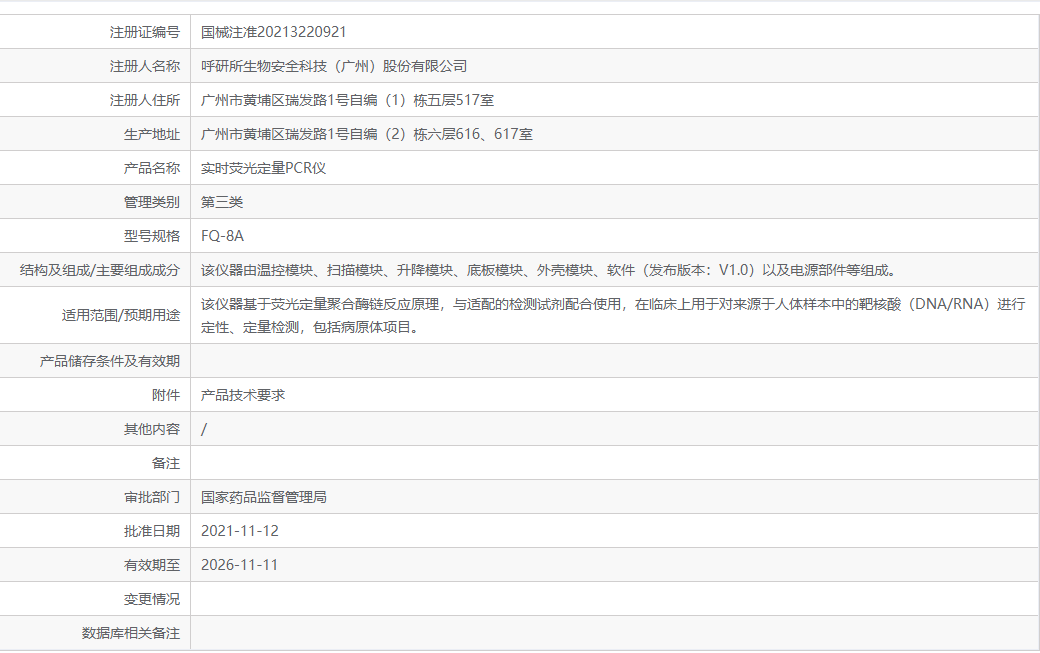
Task: Open the 产品技术要求 attachment text
Action: coord(243,395)
